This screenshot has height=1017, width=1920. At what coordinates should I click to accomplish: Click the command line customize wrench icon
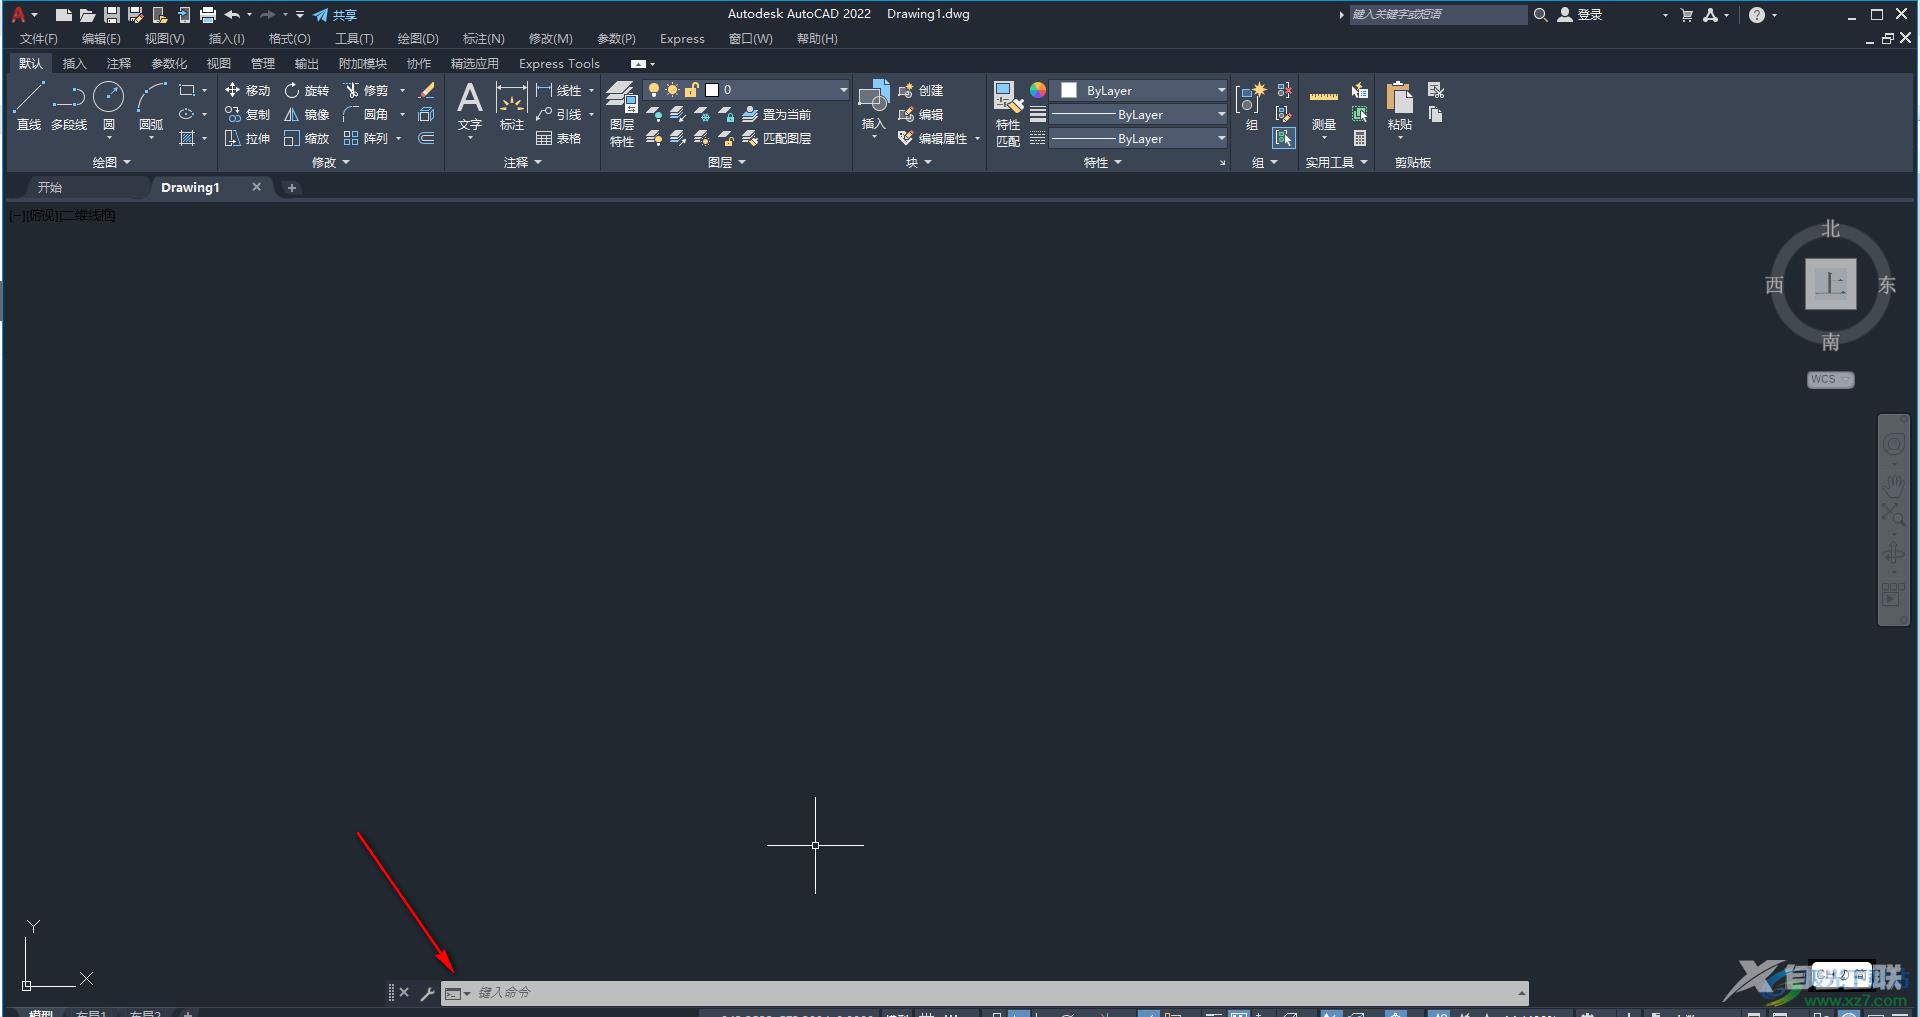[427, 993]
